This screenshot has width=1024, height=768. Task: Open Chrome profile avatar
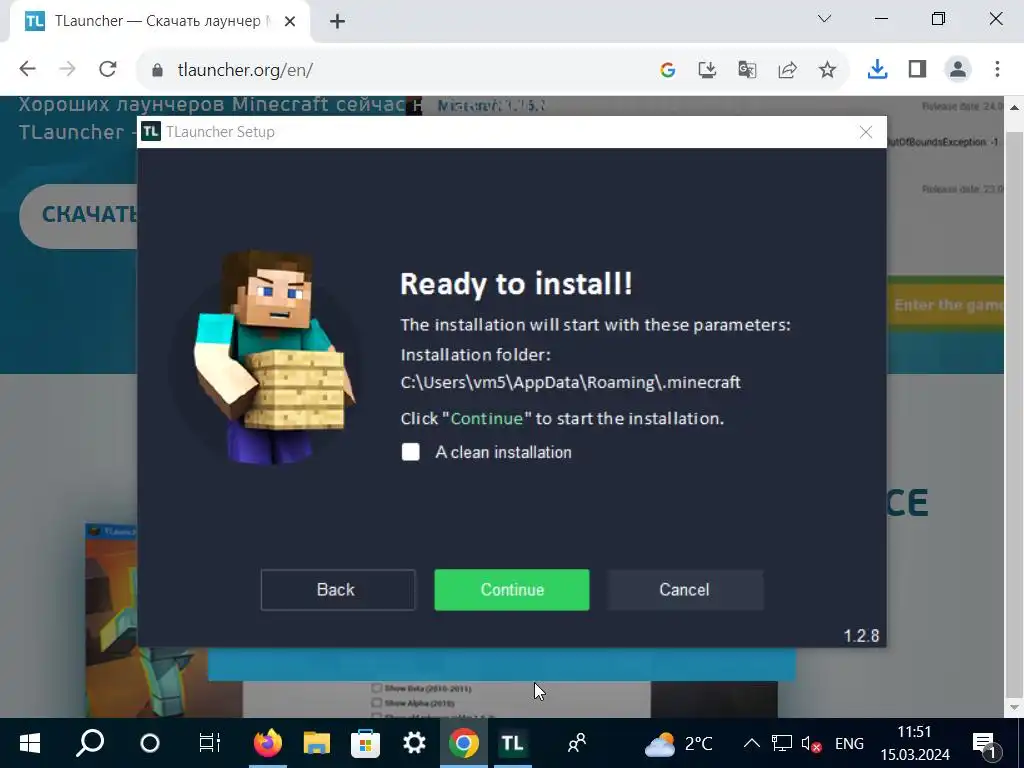[x=957, y=69]
